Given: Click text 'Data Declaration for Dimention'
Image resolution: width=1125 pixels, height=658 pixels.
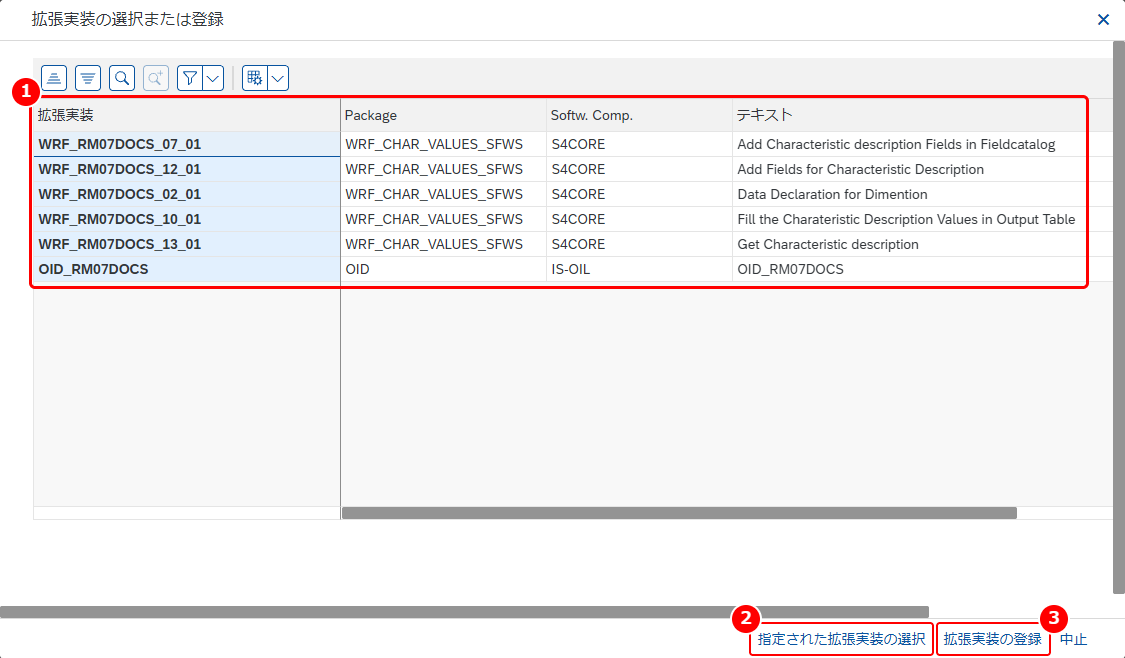Looking at the screenshot, I should click(x=832, y=194).
